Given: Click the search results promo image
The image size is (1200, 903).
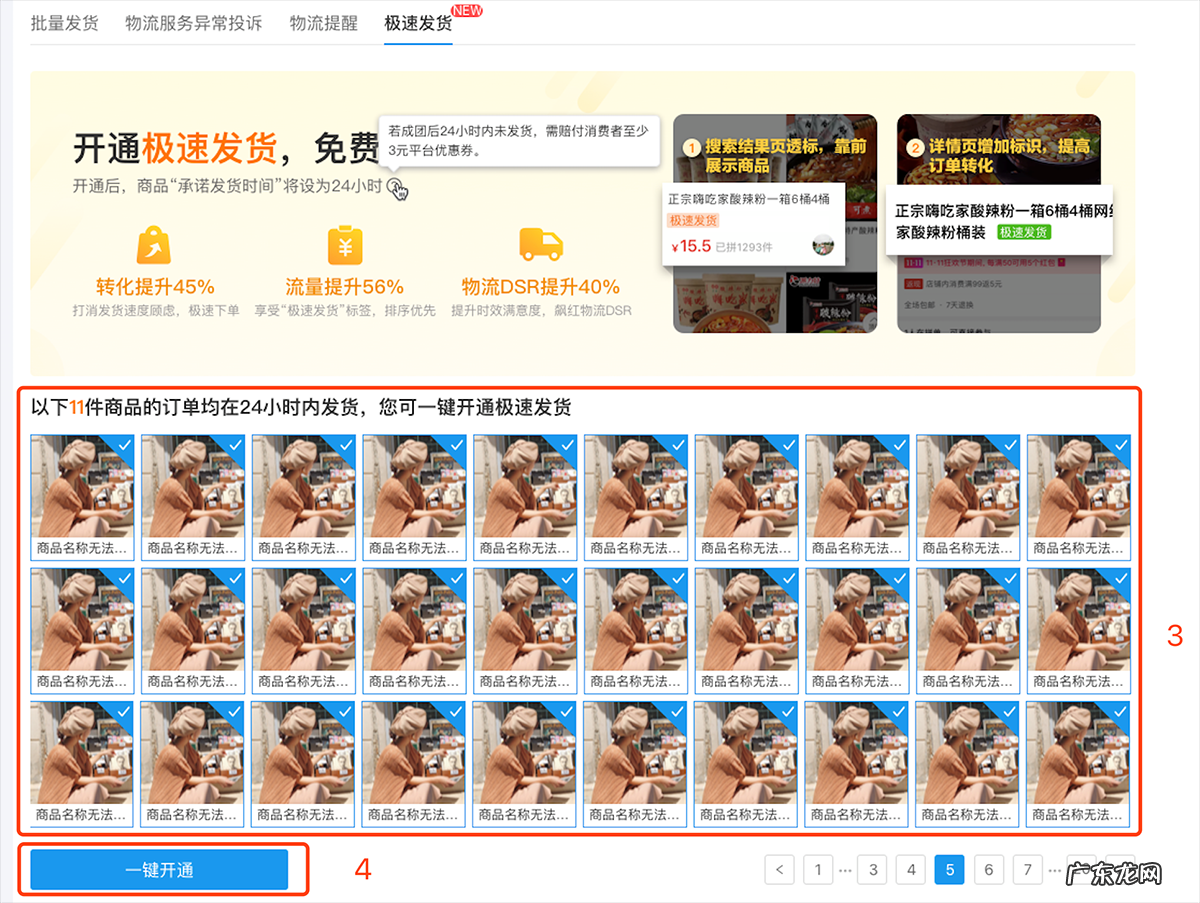Looking at the screenshot, I should (x=775, y=223).
